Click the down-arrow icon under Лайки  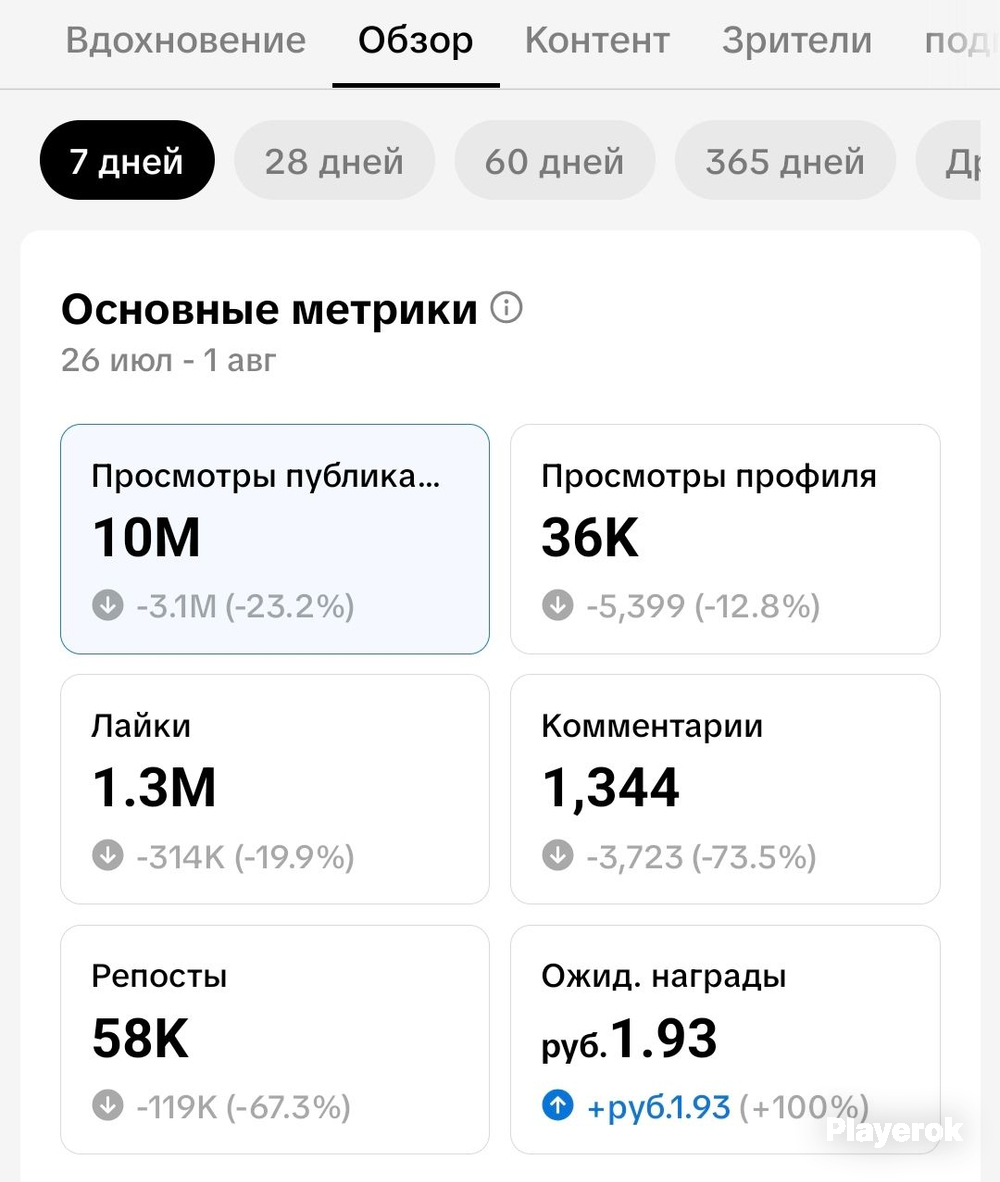click(x=108, y=856)
